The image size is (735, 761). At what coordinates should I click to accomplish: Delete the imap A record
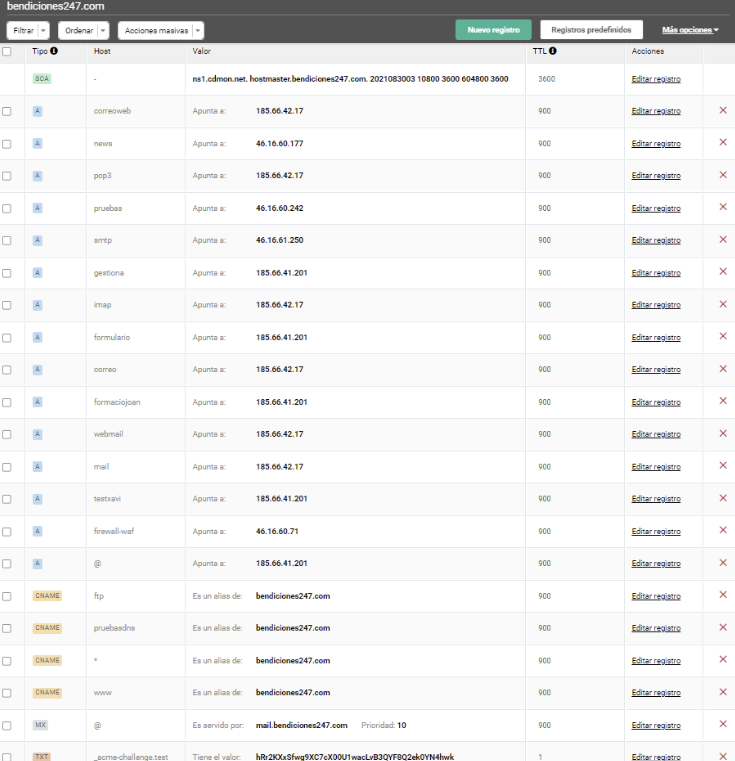pyautogui.click(x=723, y=304)
